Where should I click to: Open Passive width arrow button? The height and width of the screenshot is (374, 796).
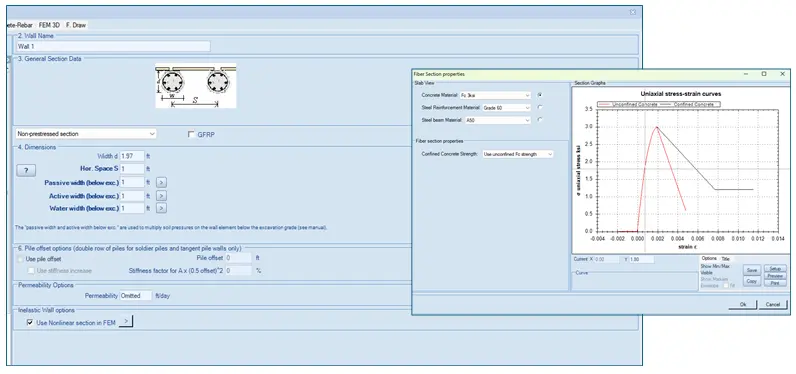[161, 182]
